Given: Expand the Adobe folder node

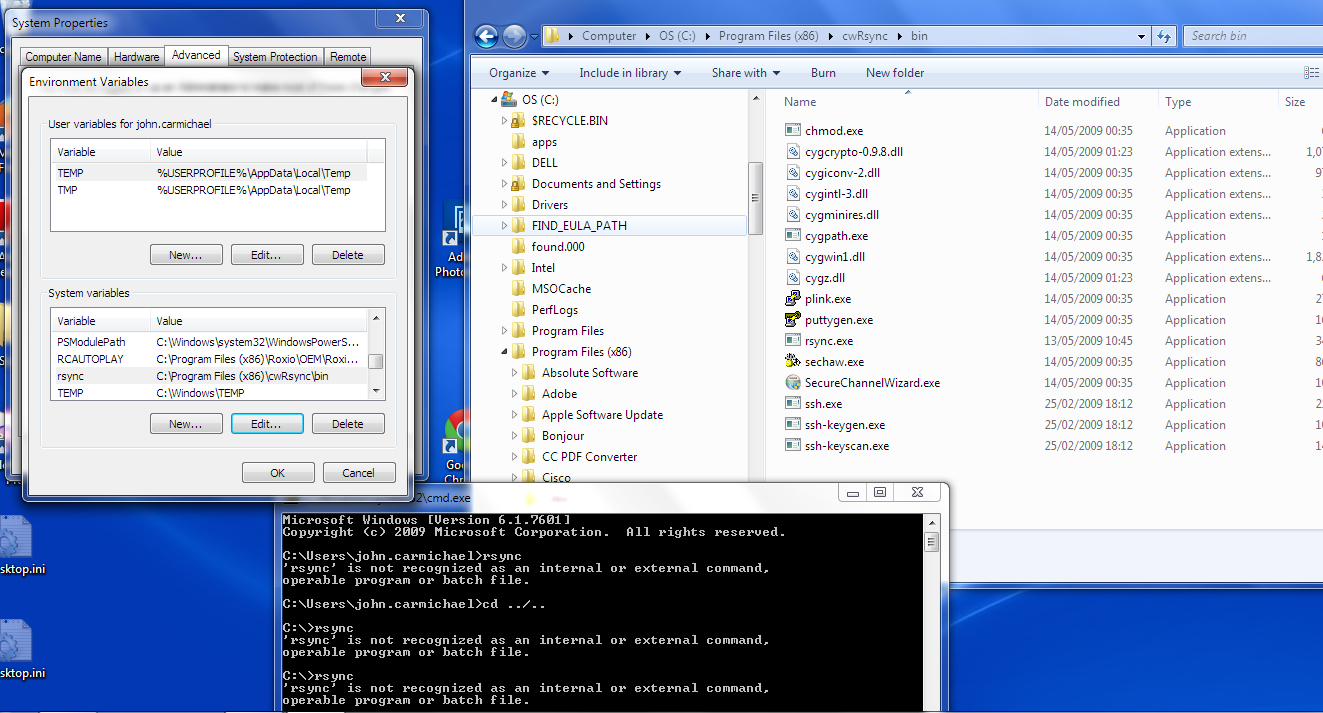Looking at the screenshot, I should click(514, 394).
